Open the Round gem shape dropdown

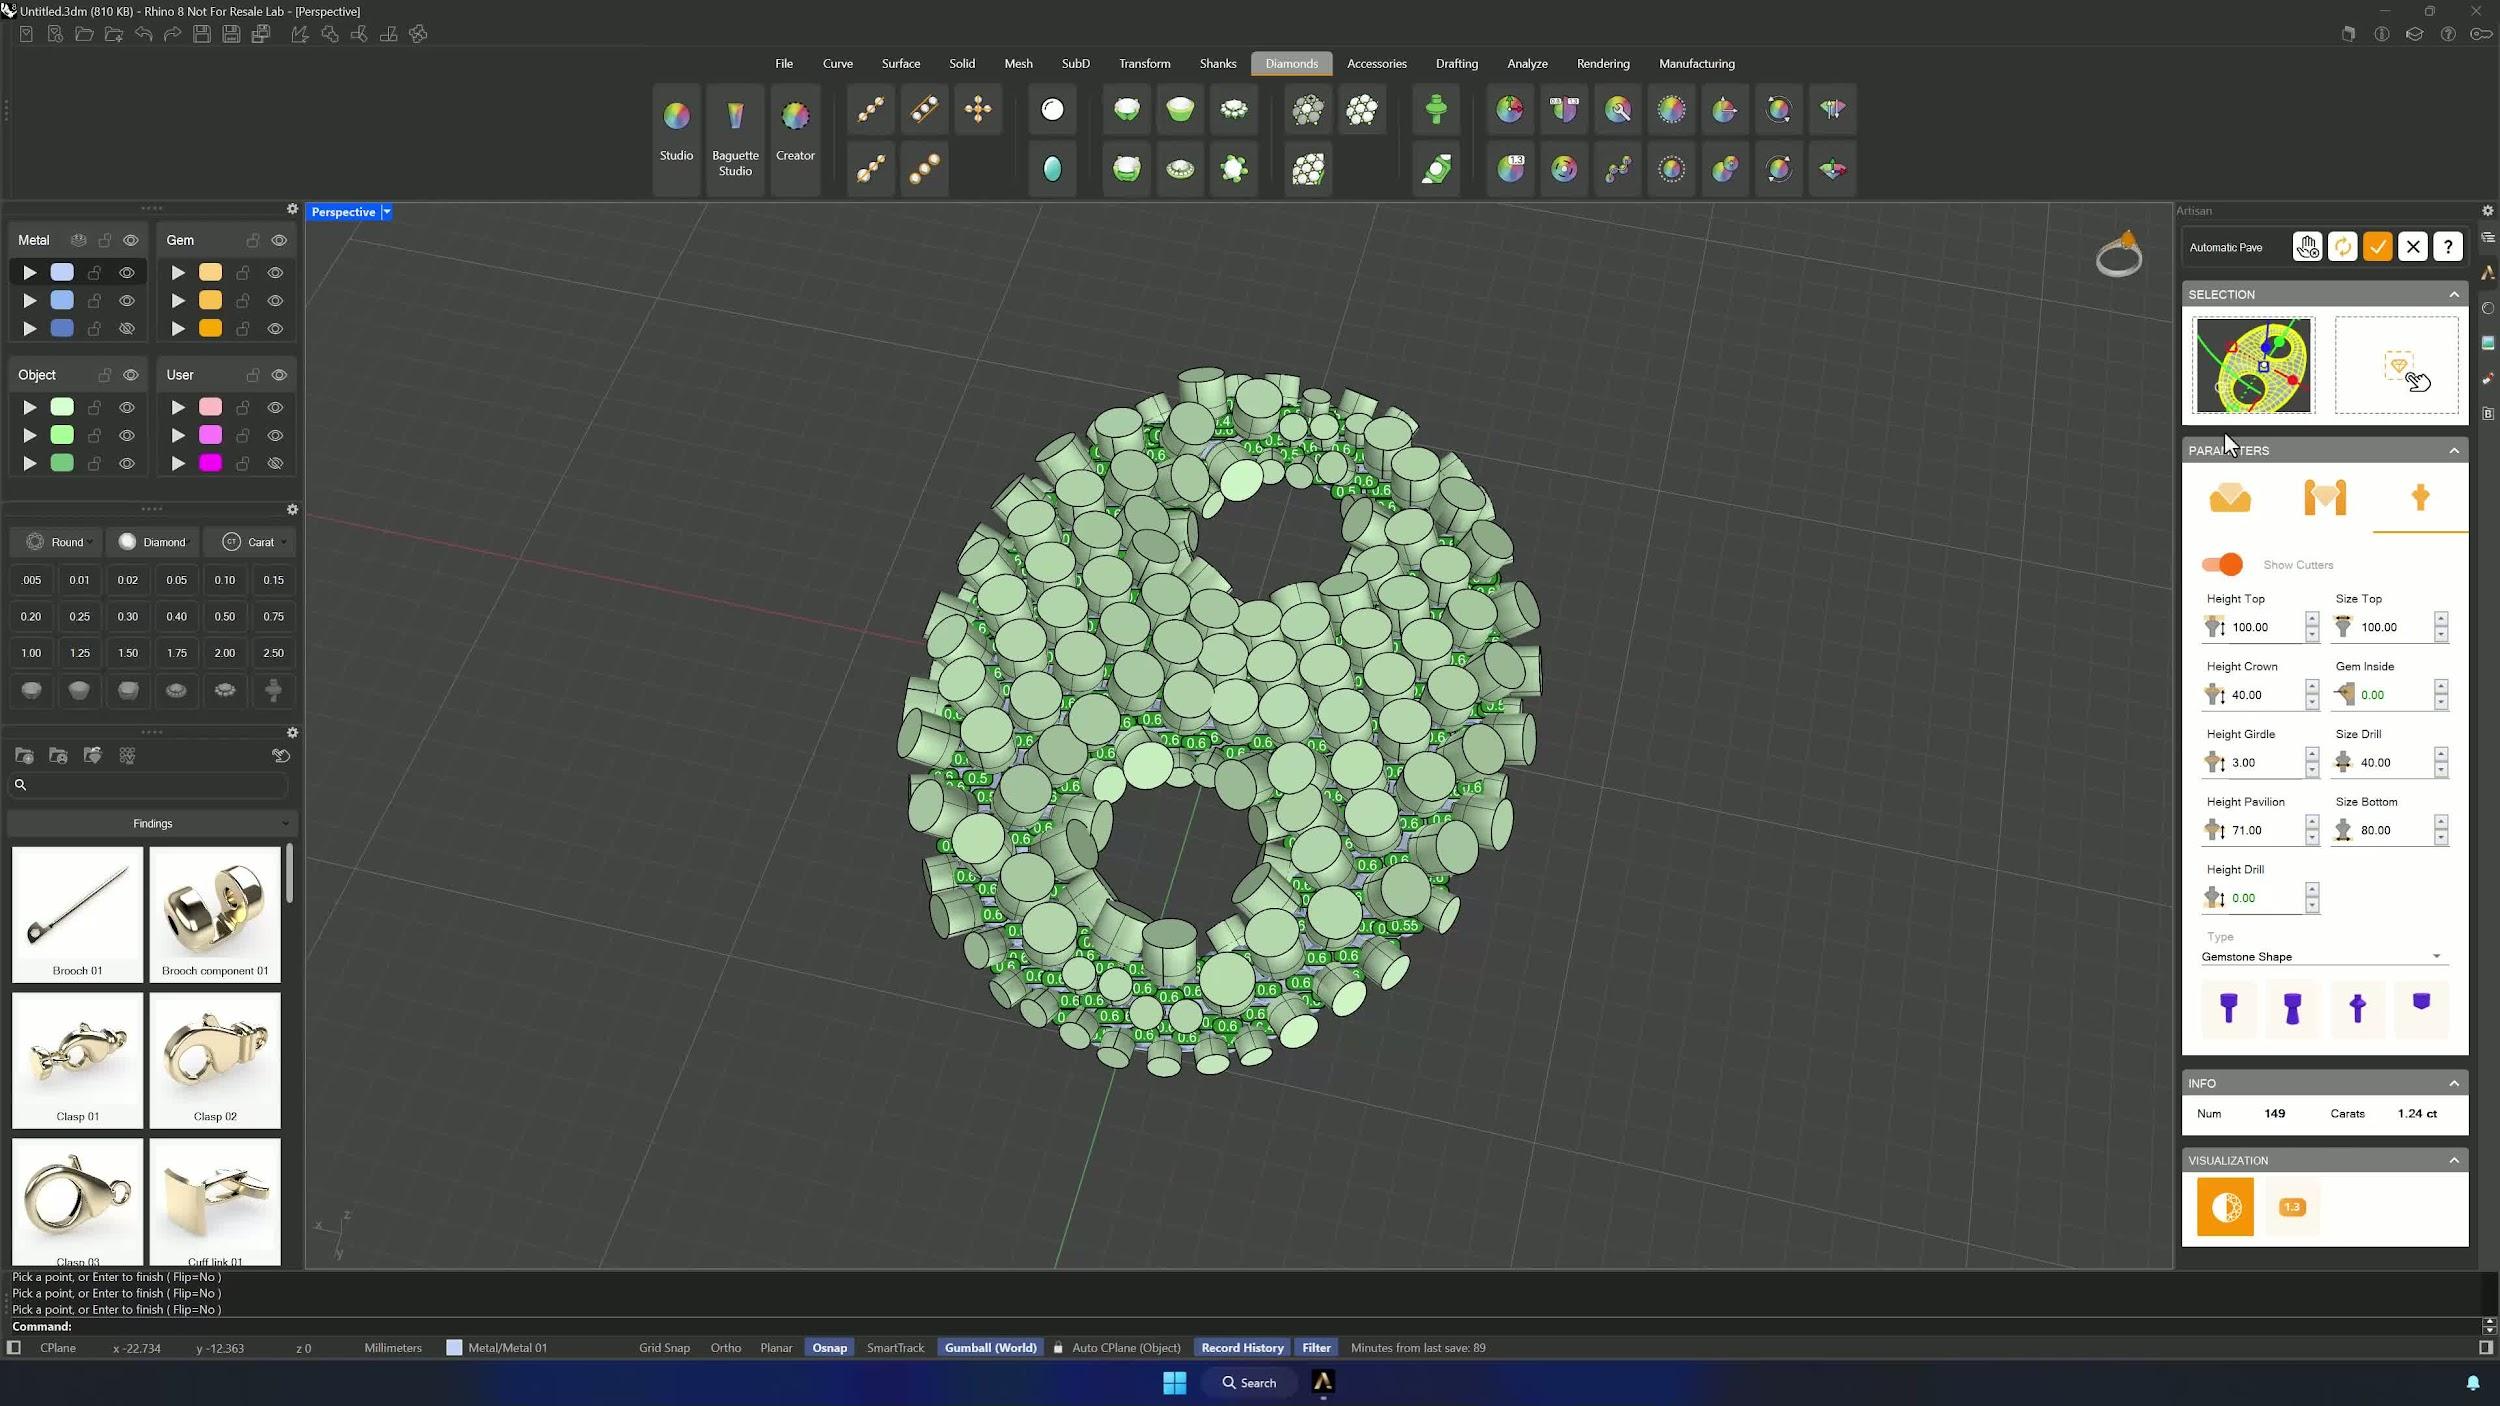click(58, 542)
